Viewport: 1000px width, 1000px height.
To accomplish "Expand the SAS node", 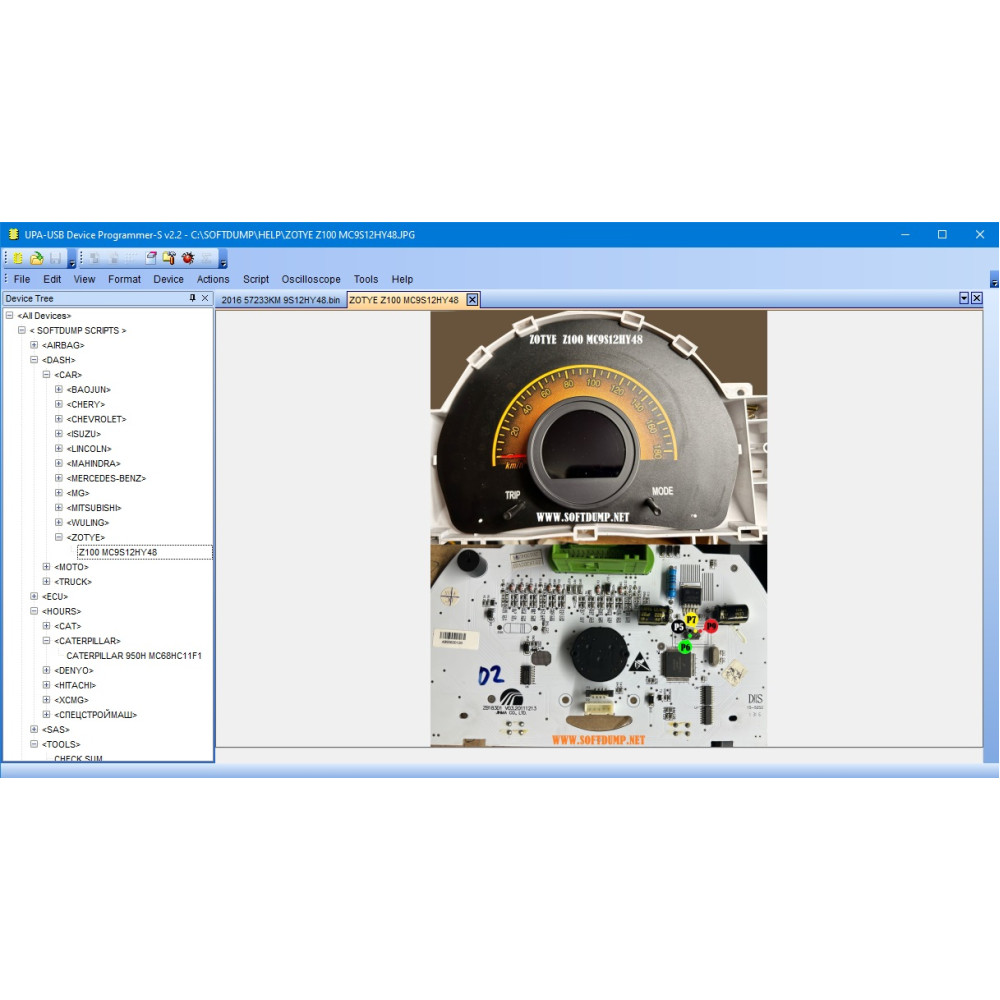I will (x=34, y=729).
